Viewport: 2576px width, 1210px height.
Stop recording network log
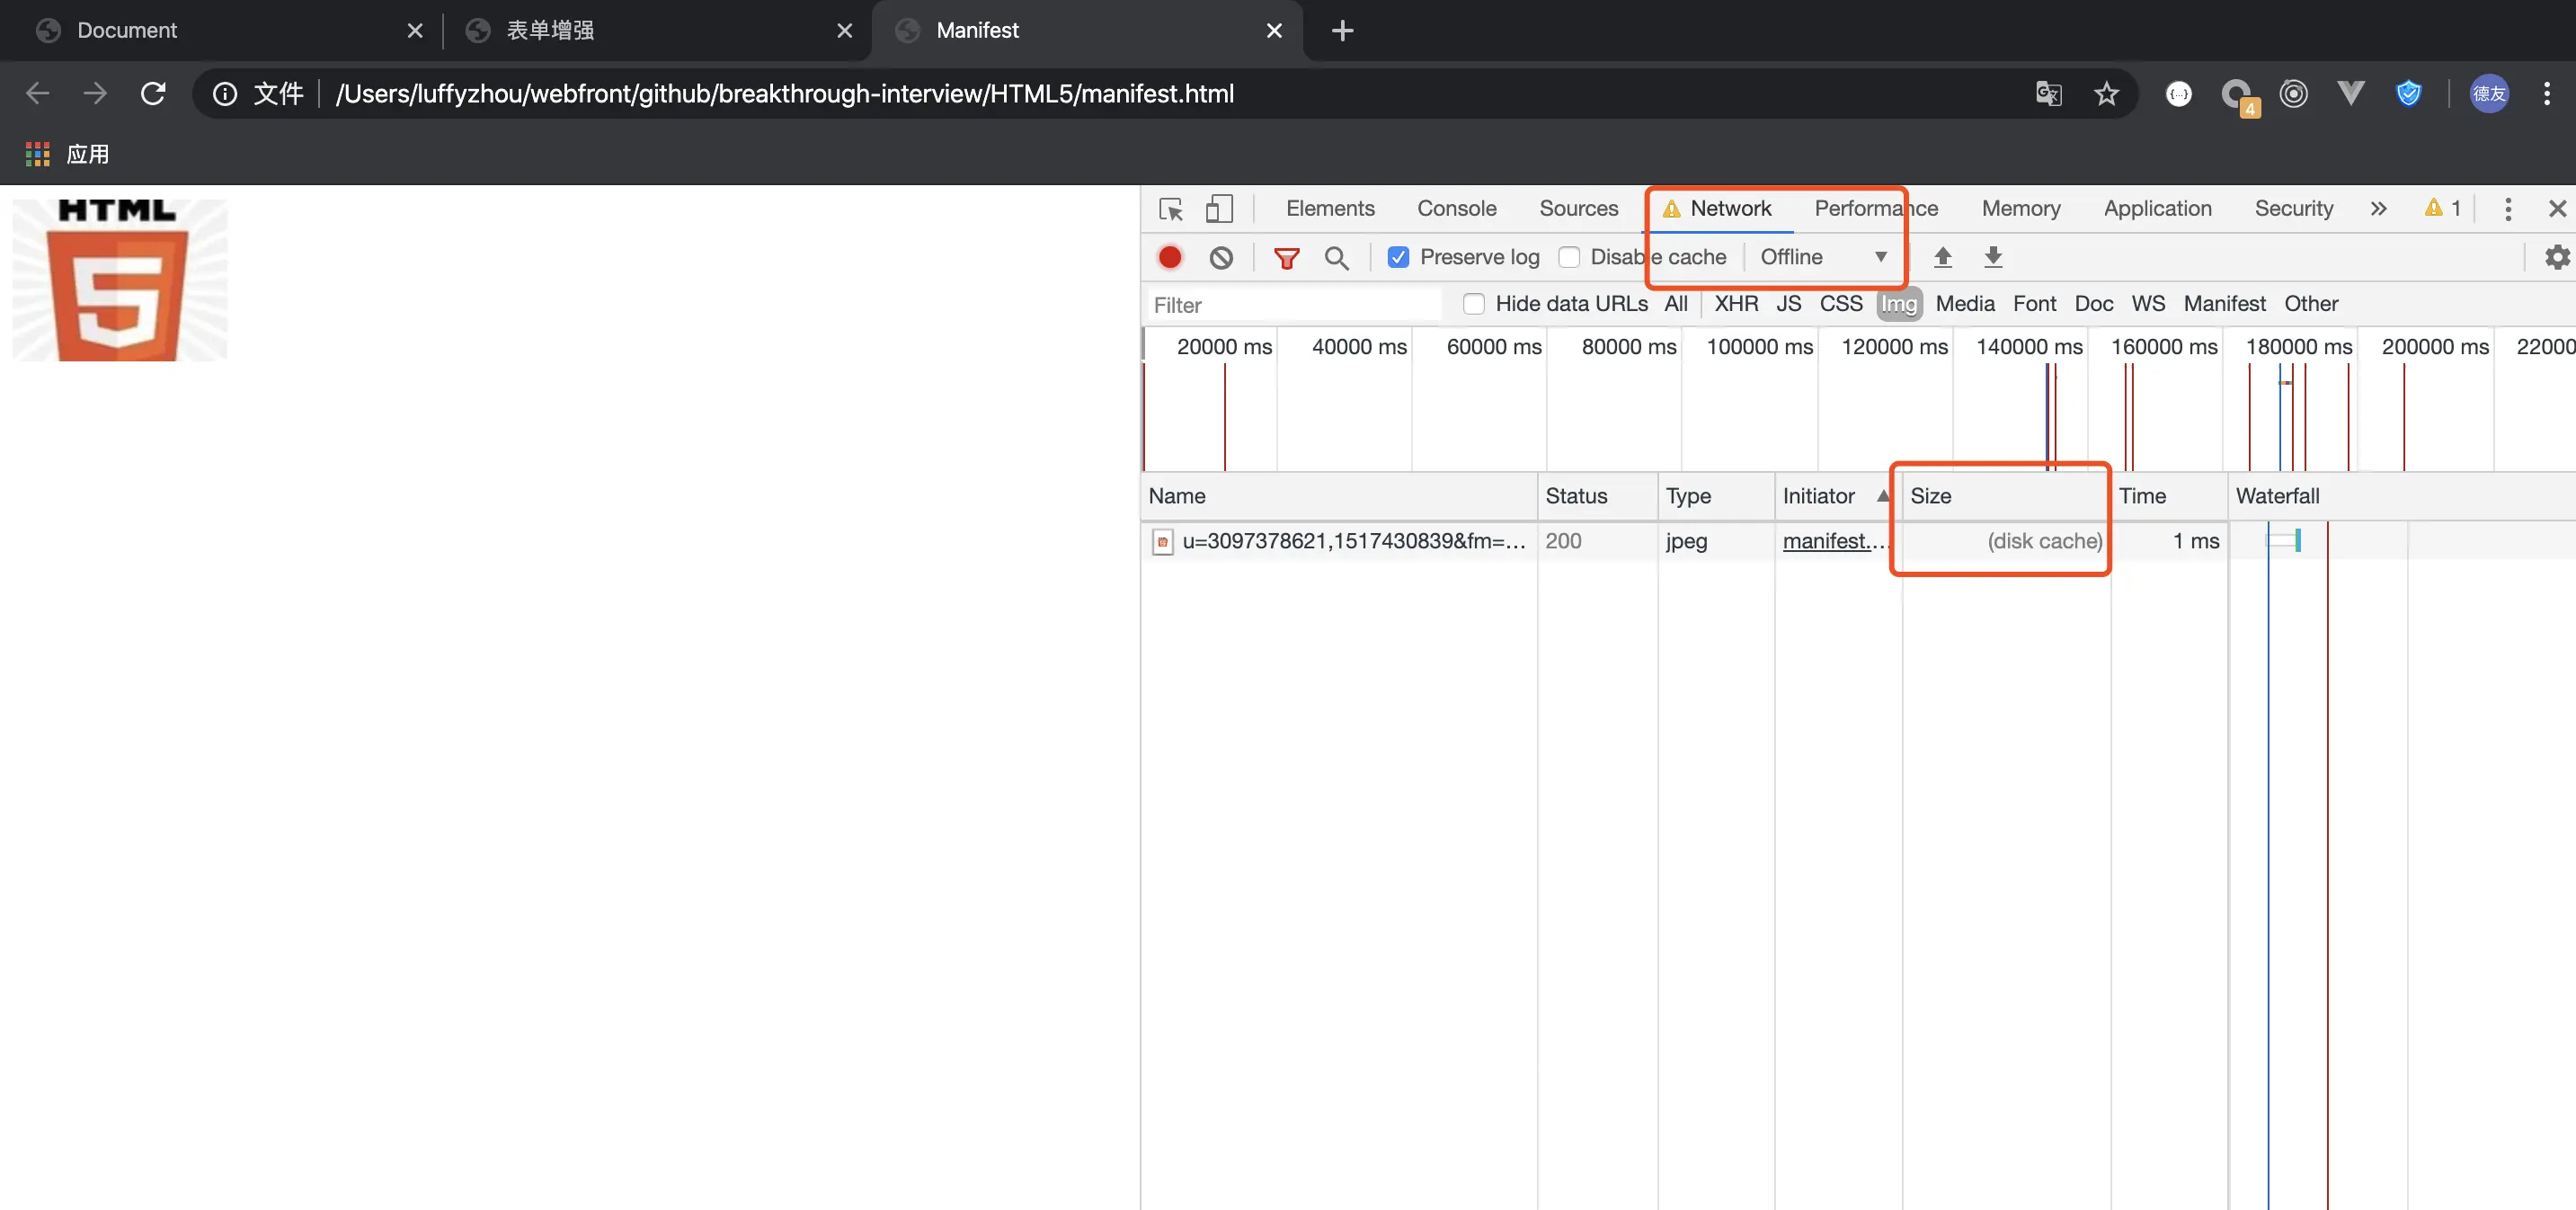coord(1169,258)
